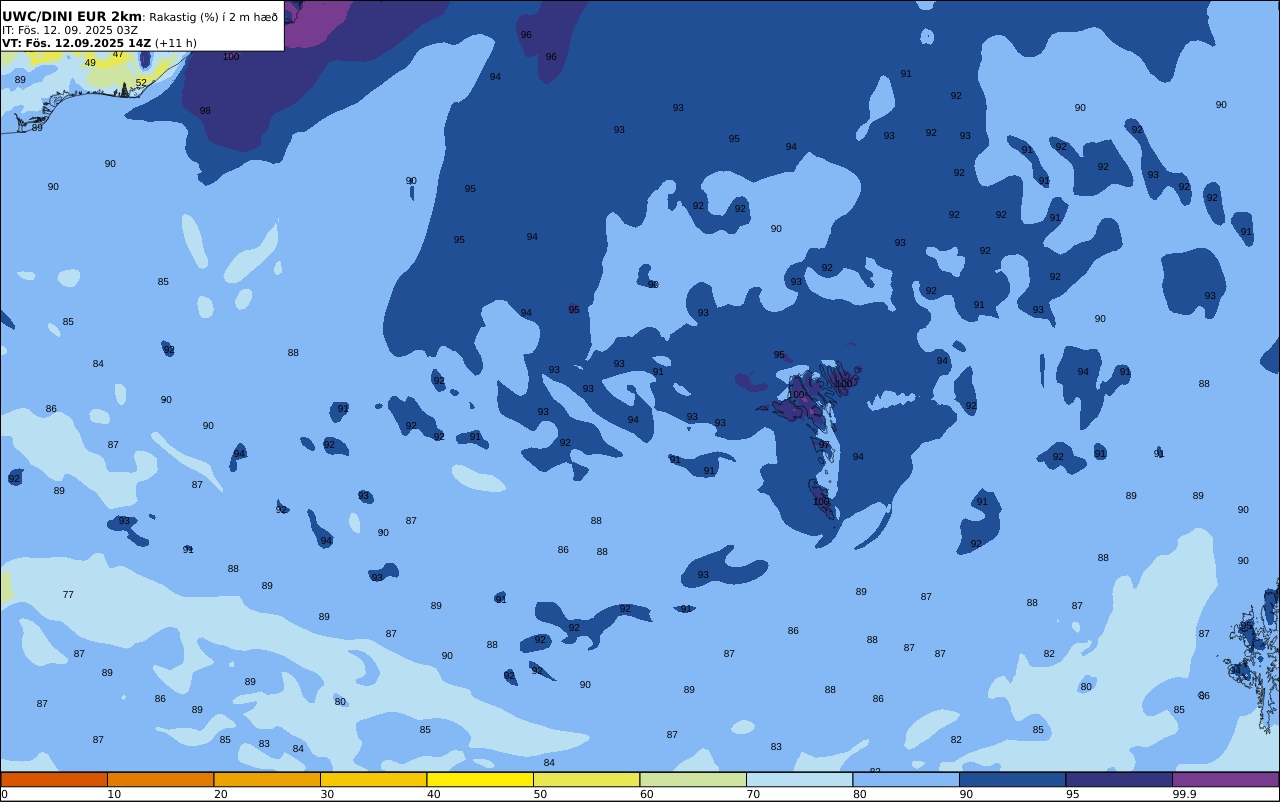Click the "UWC/DINI EUR 2km" title text
This screenshot has height=802, width=1280.
72,17
